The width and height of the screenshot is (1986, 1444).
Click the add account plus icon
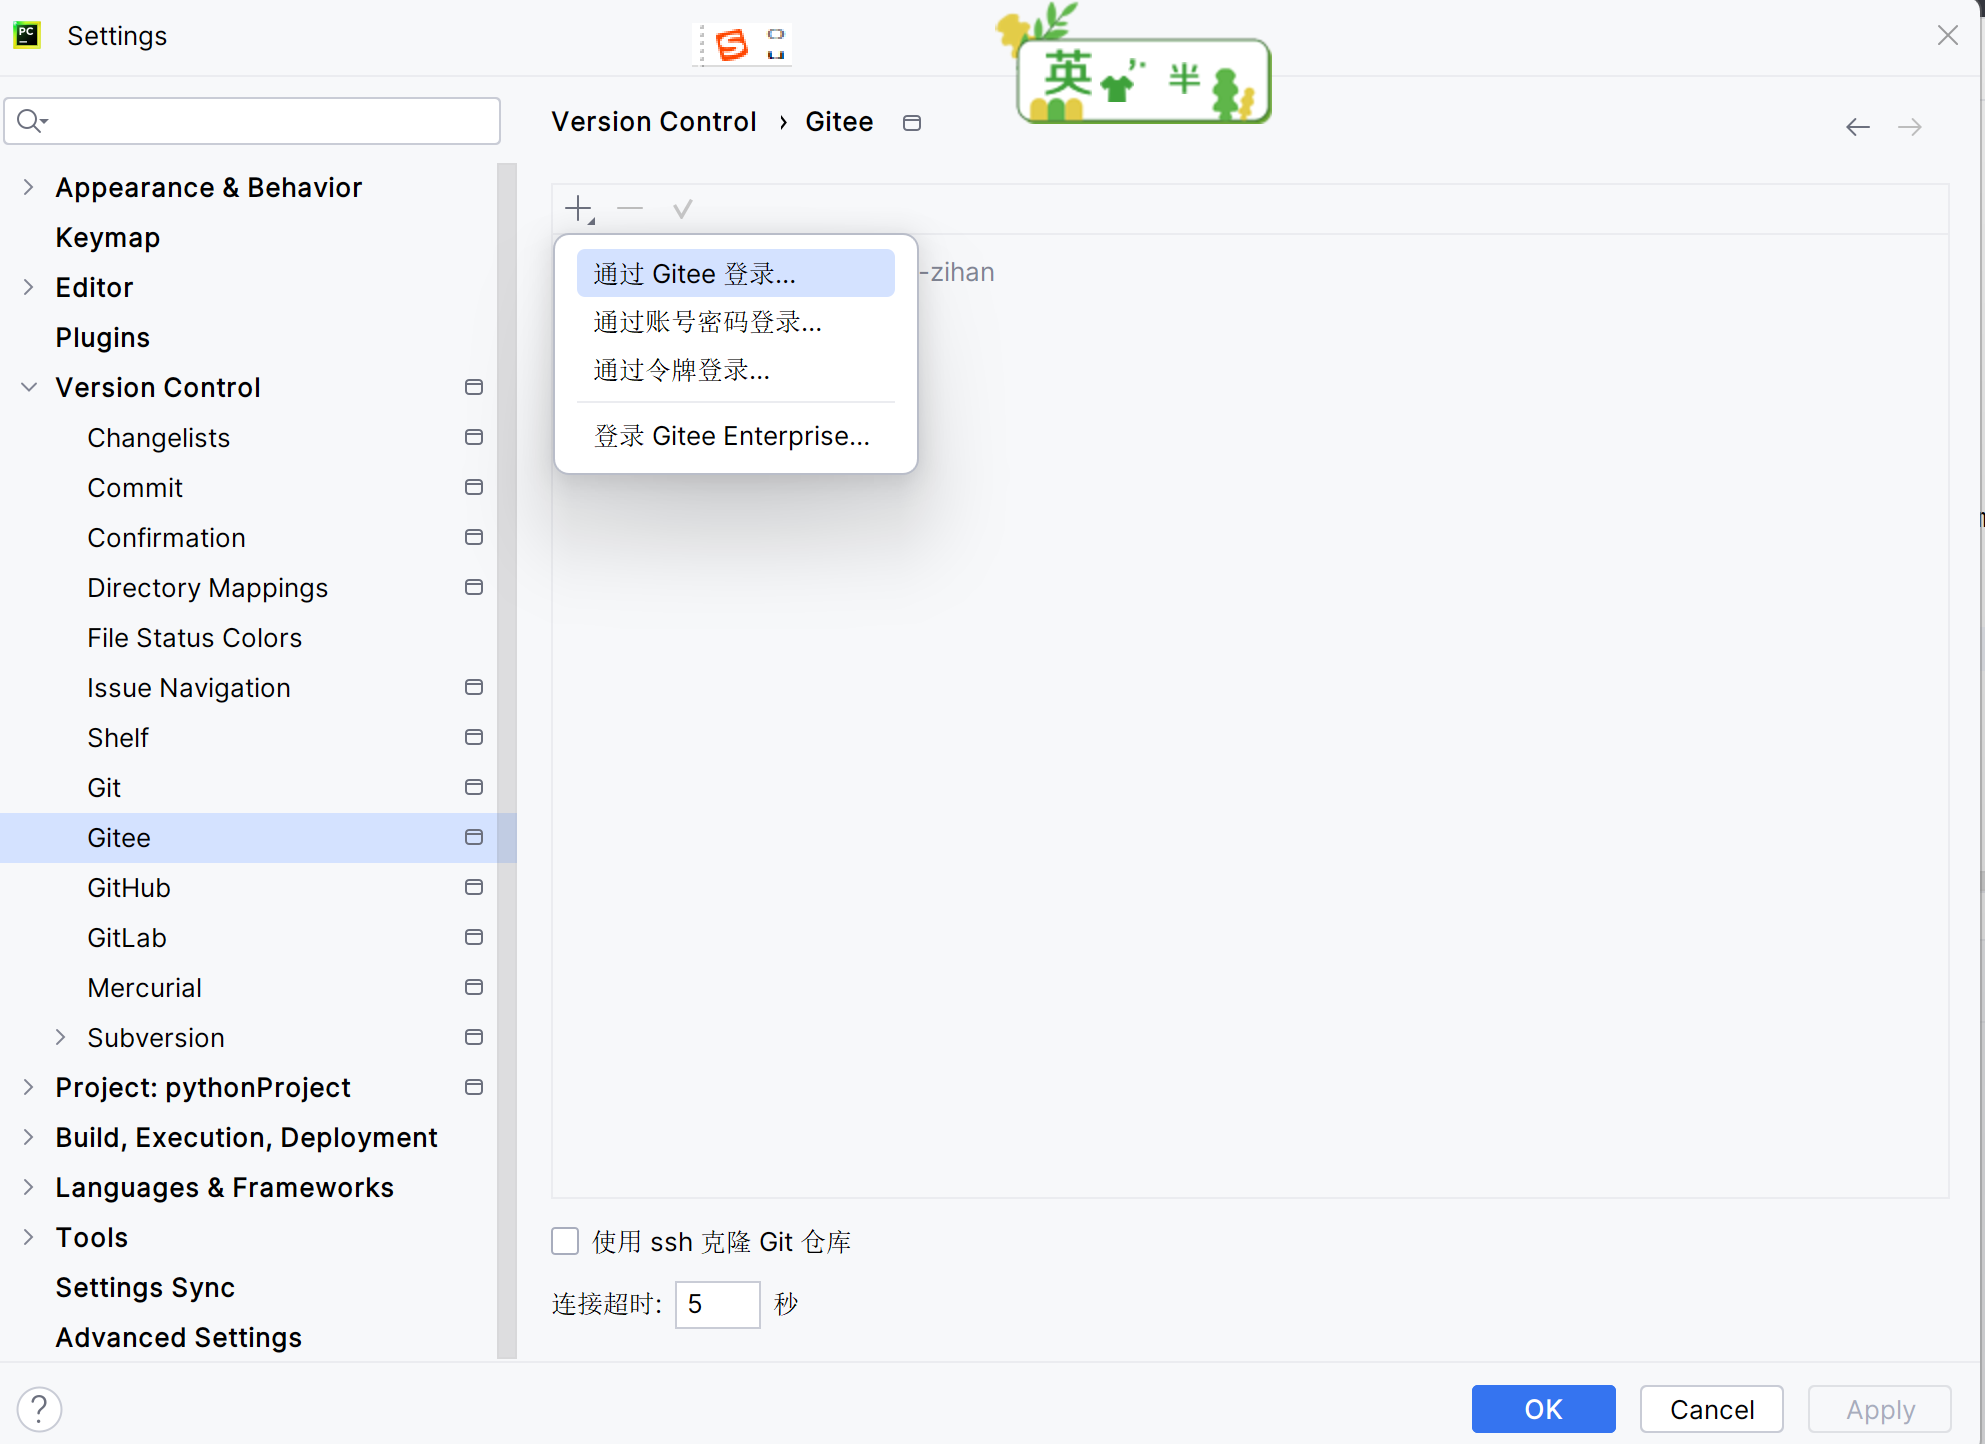578,208
